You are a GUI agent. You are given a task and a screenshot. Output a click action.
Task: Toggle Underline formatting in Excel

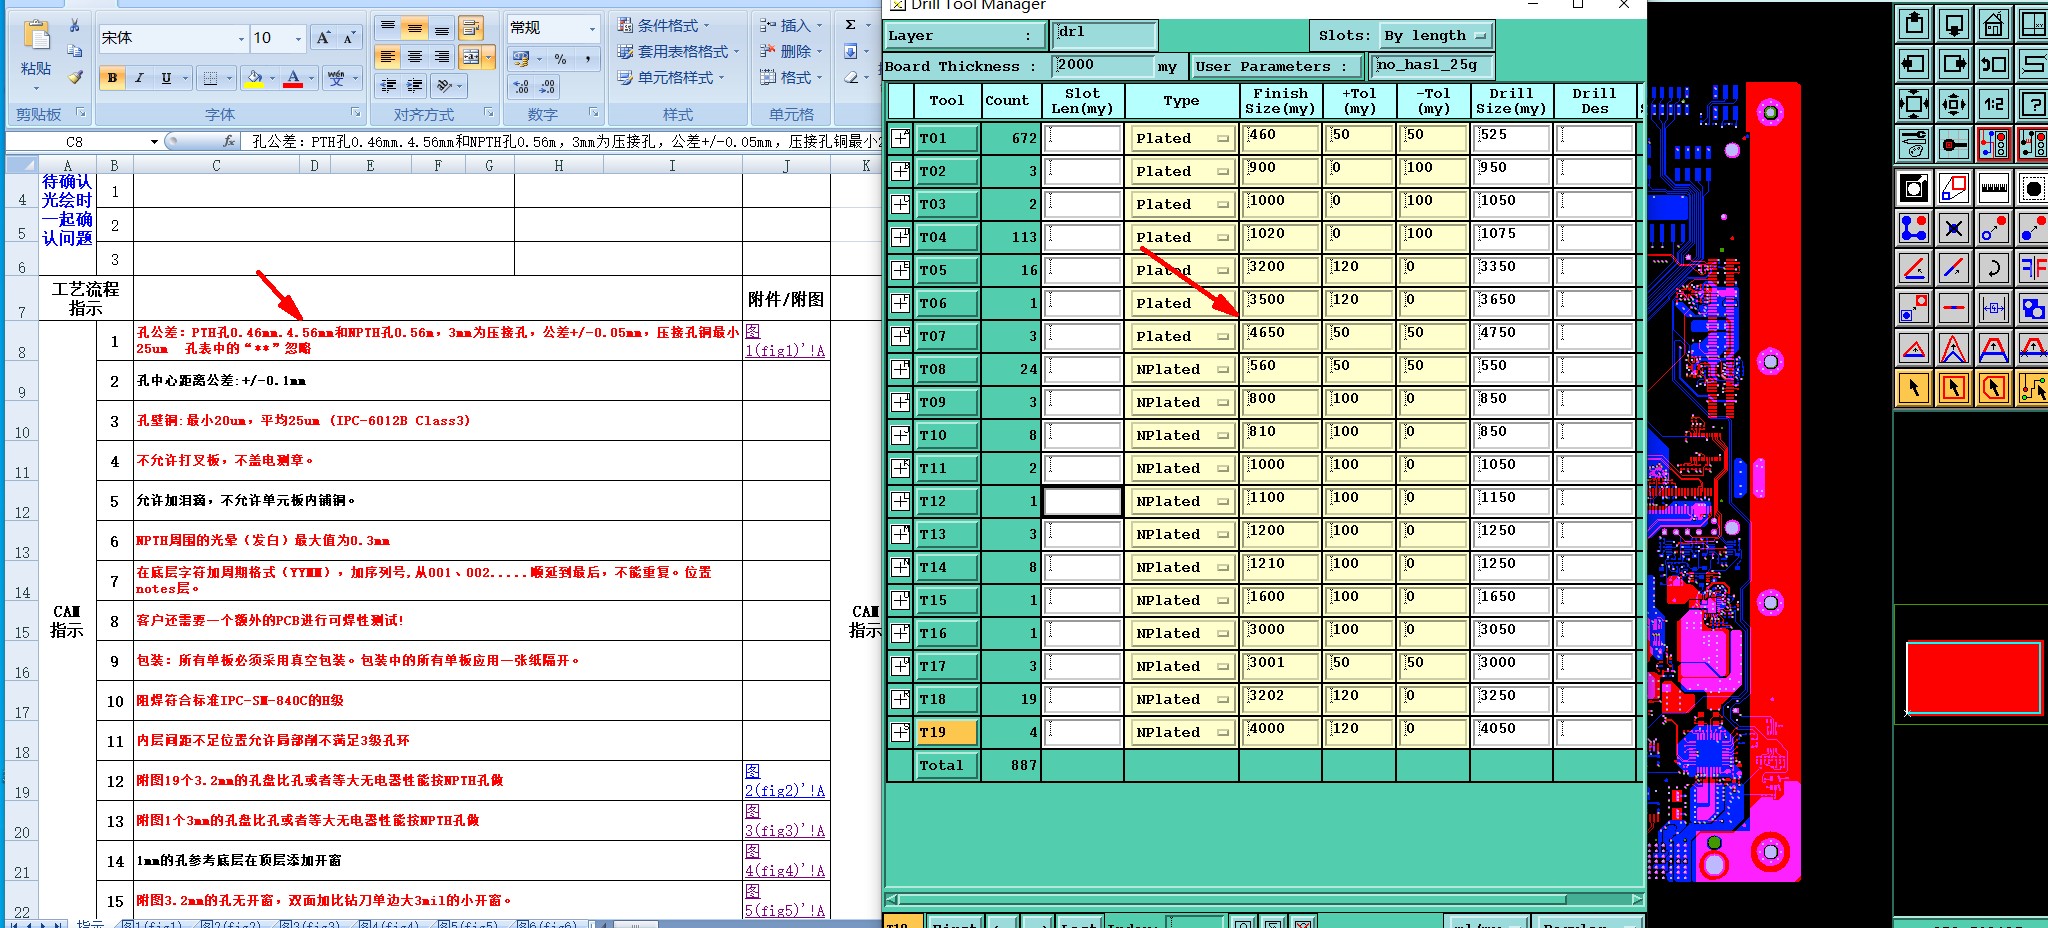166,78
